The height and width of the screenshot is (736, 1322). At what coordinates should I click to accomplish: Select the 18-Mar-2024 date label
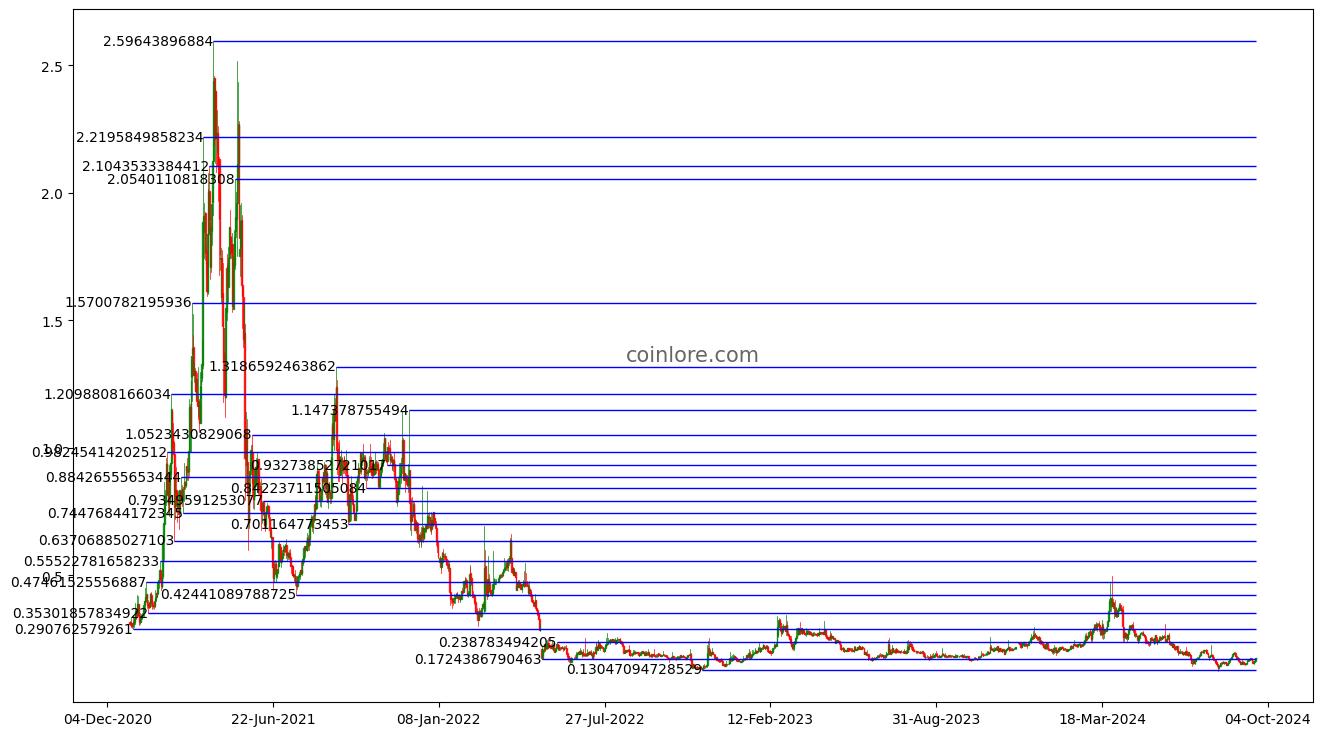pos(1102,718)
